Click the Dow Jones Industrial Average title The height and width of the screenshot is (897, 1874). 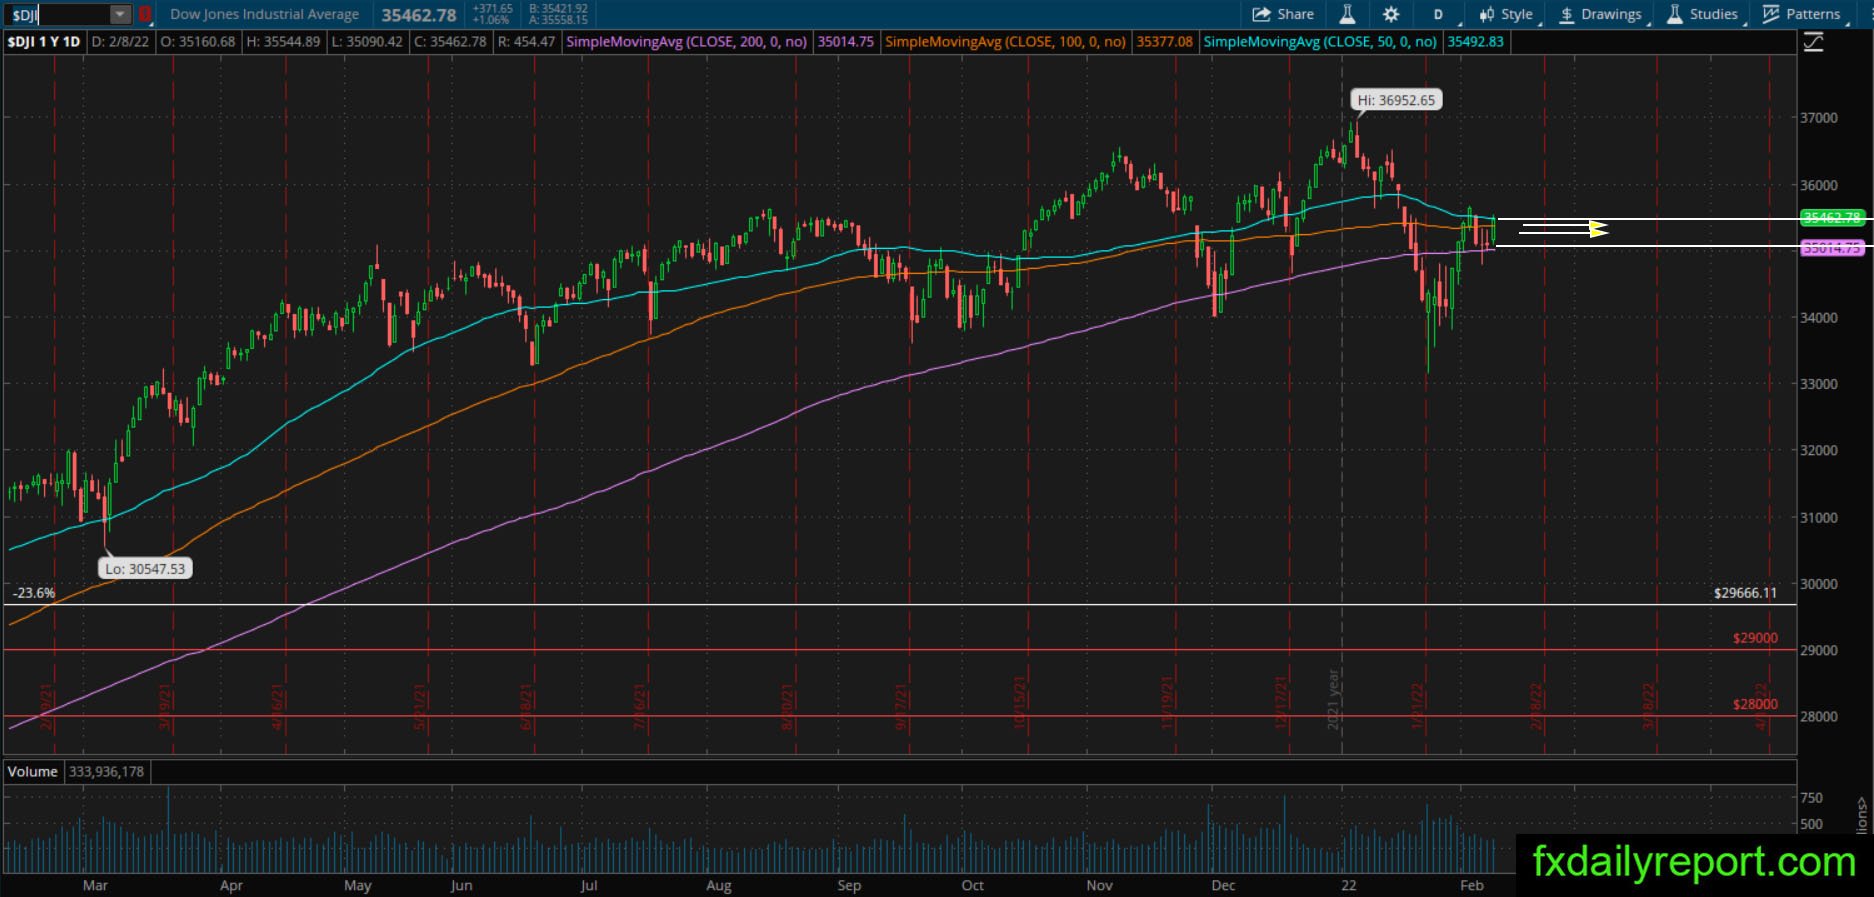pyautogui.click(x=265, y=15)
